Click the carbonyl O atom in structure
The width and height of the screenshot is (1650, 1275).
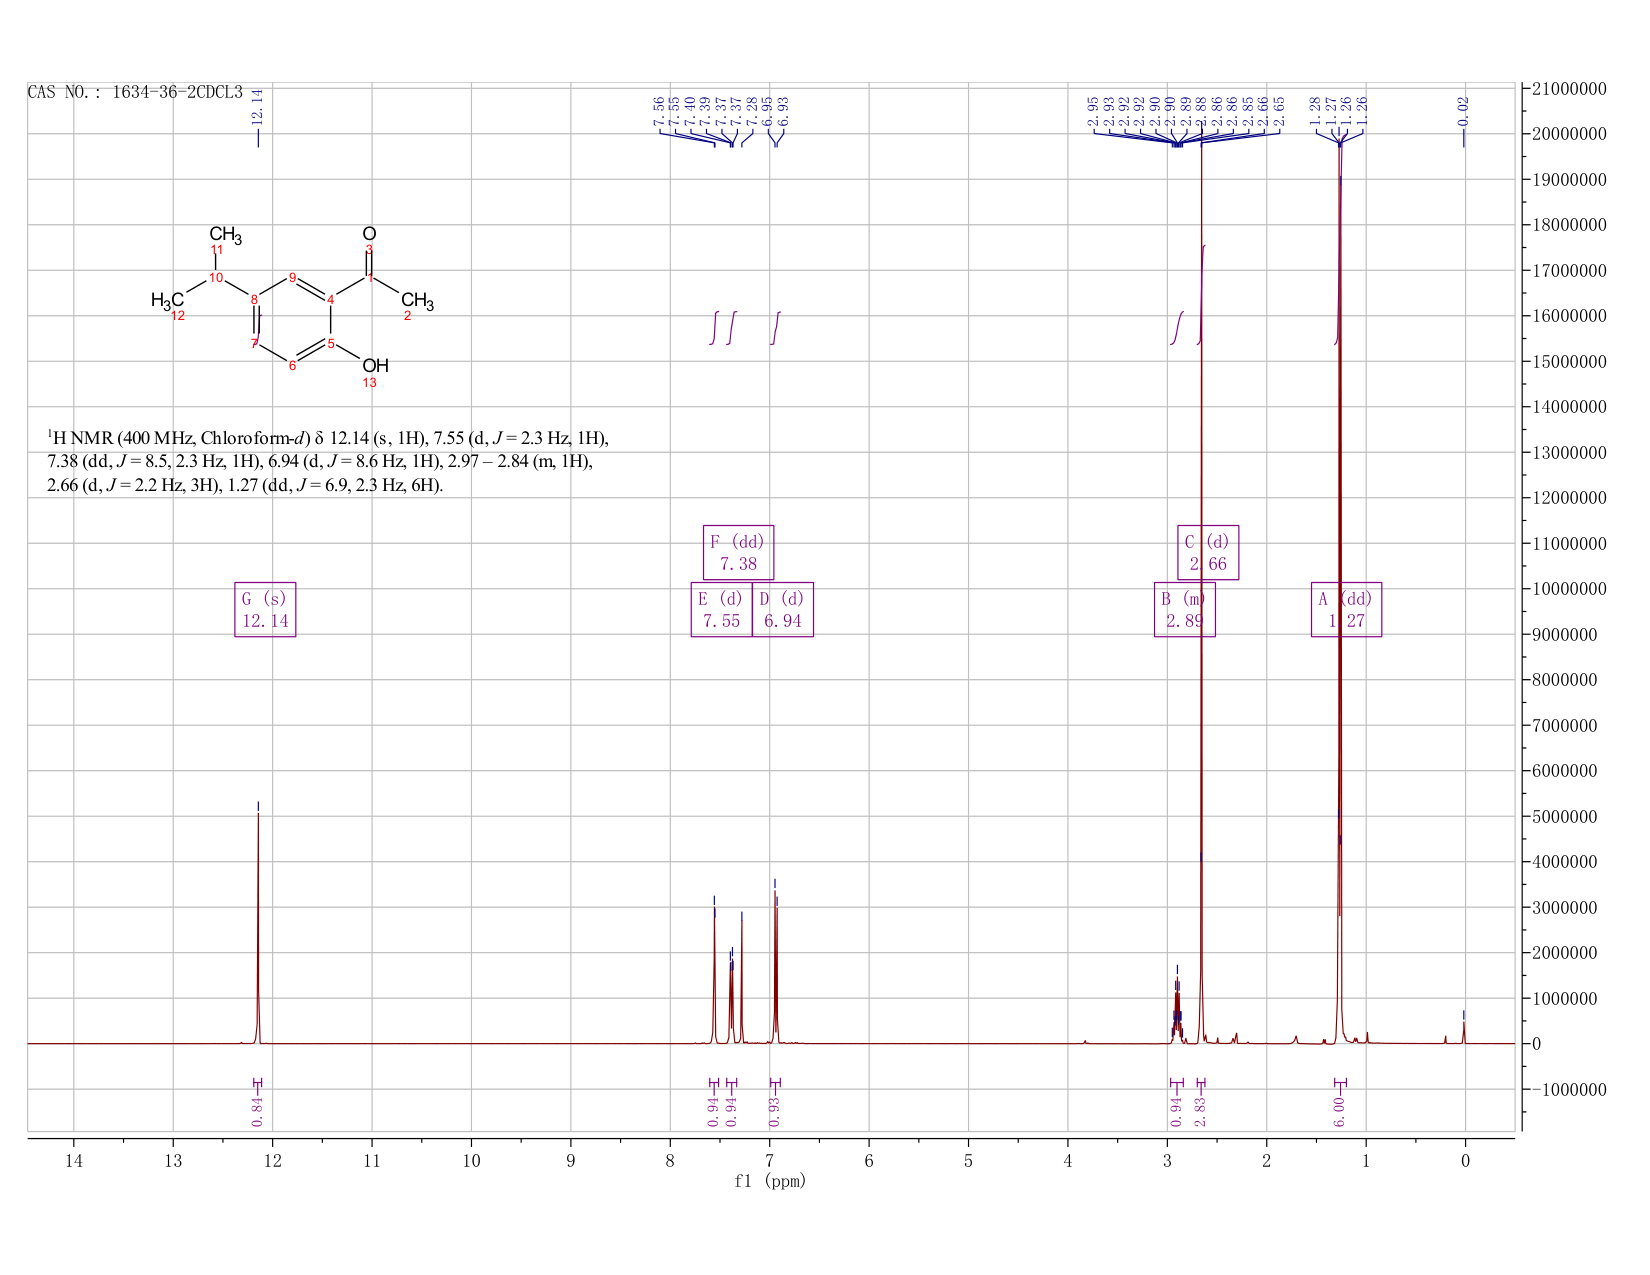tap(369, 233)
